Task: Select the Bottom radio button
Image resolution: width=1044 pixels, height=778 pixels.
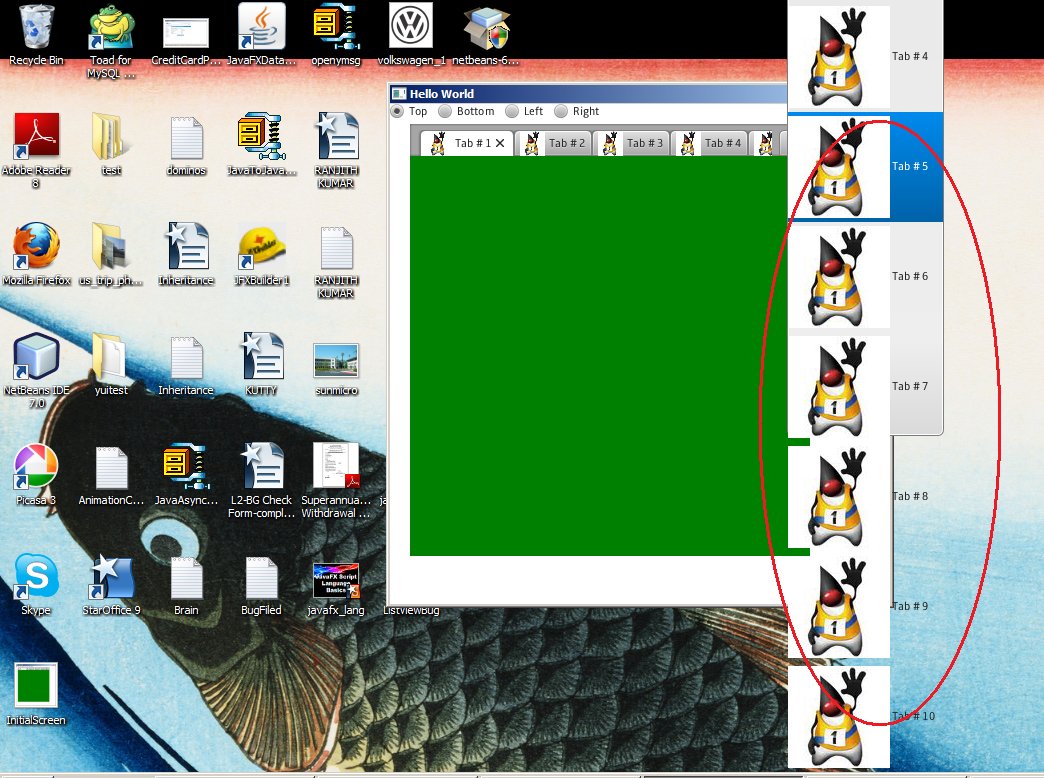Action: coord(445,112)
